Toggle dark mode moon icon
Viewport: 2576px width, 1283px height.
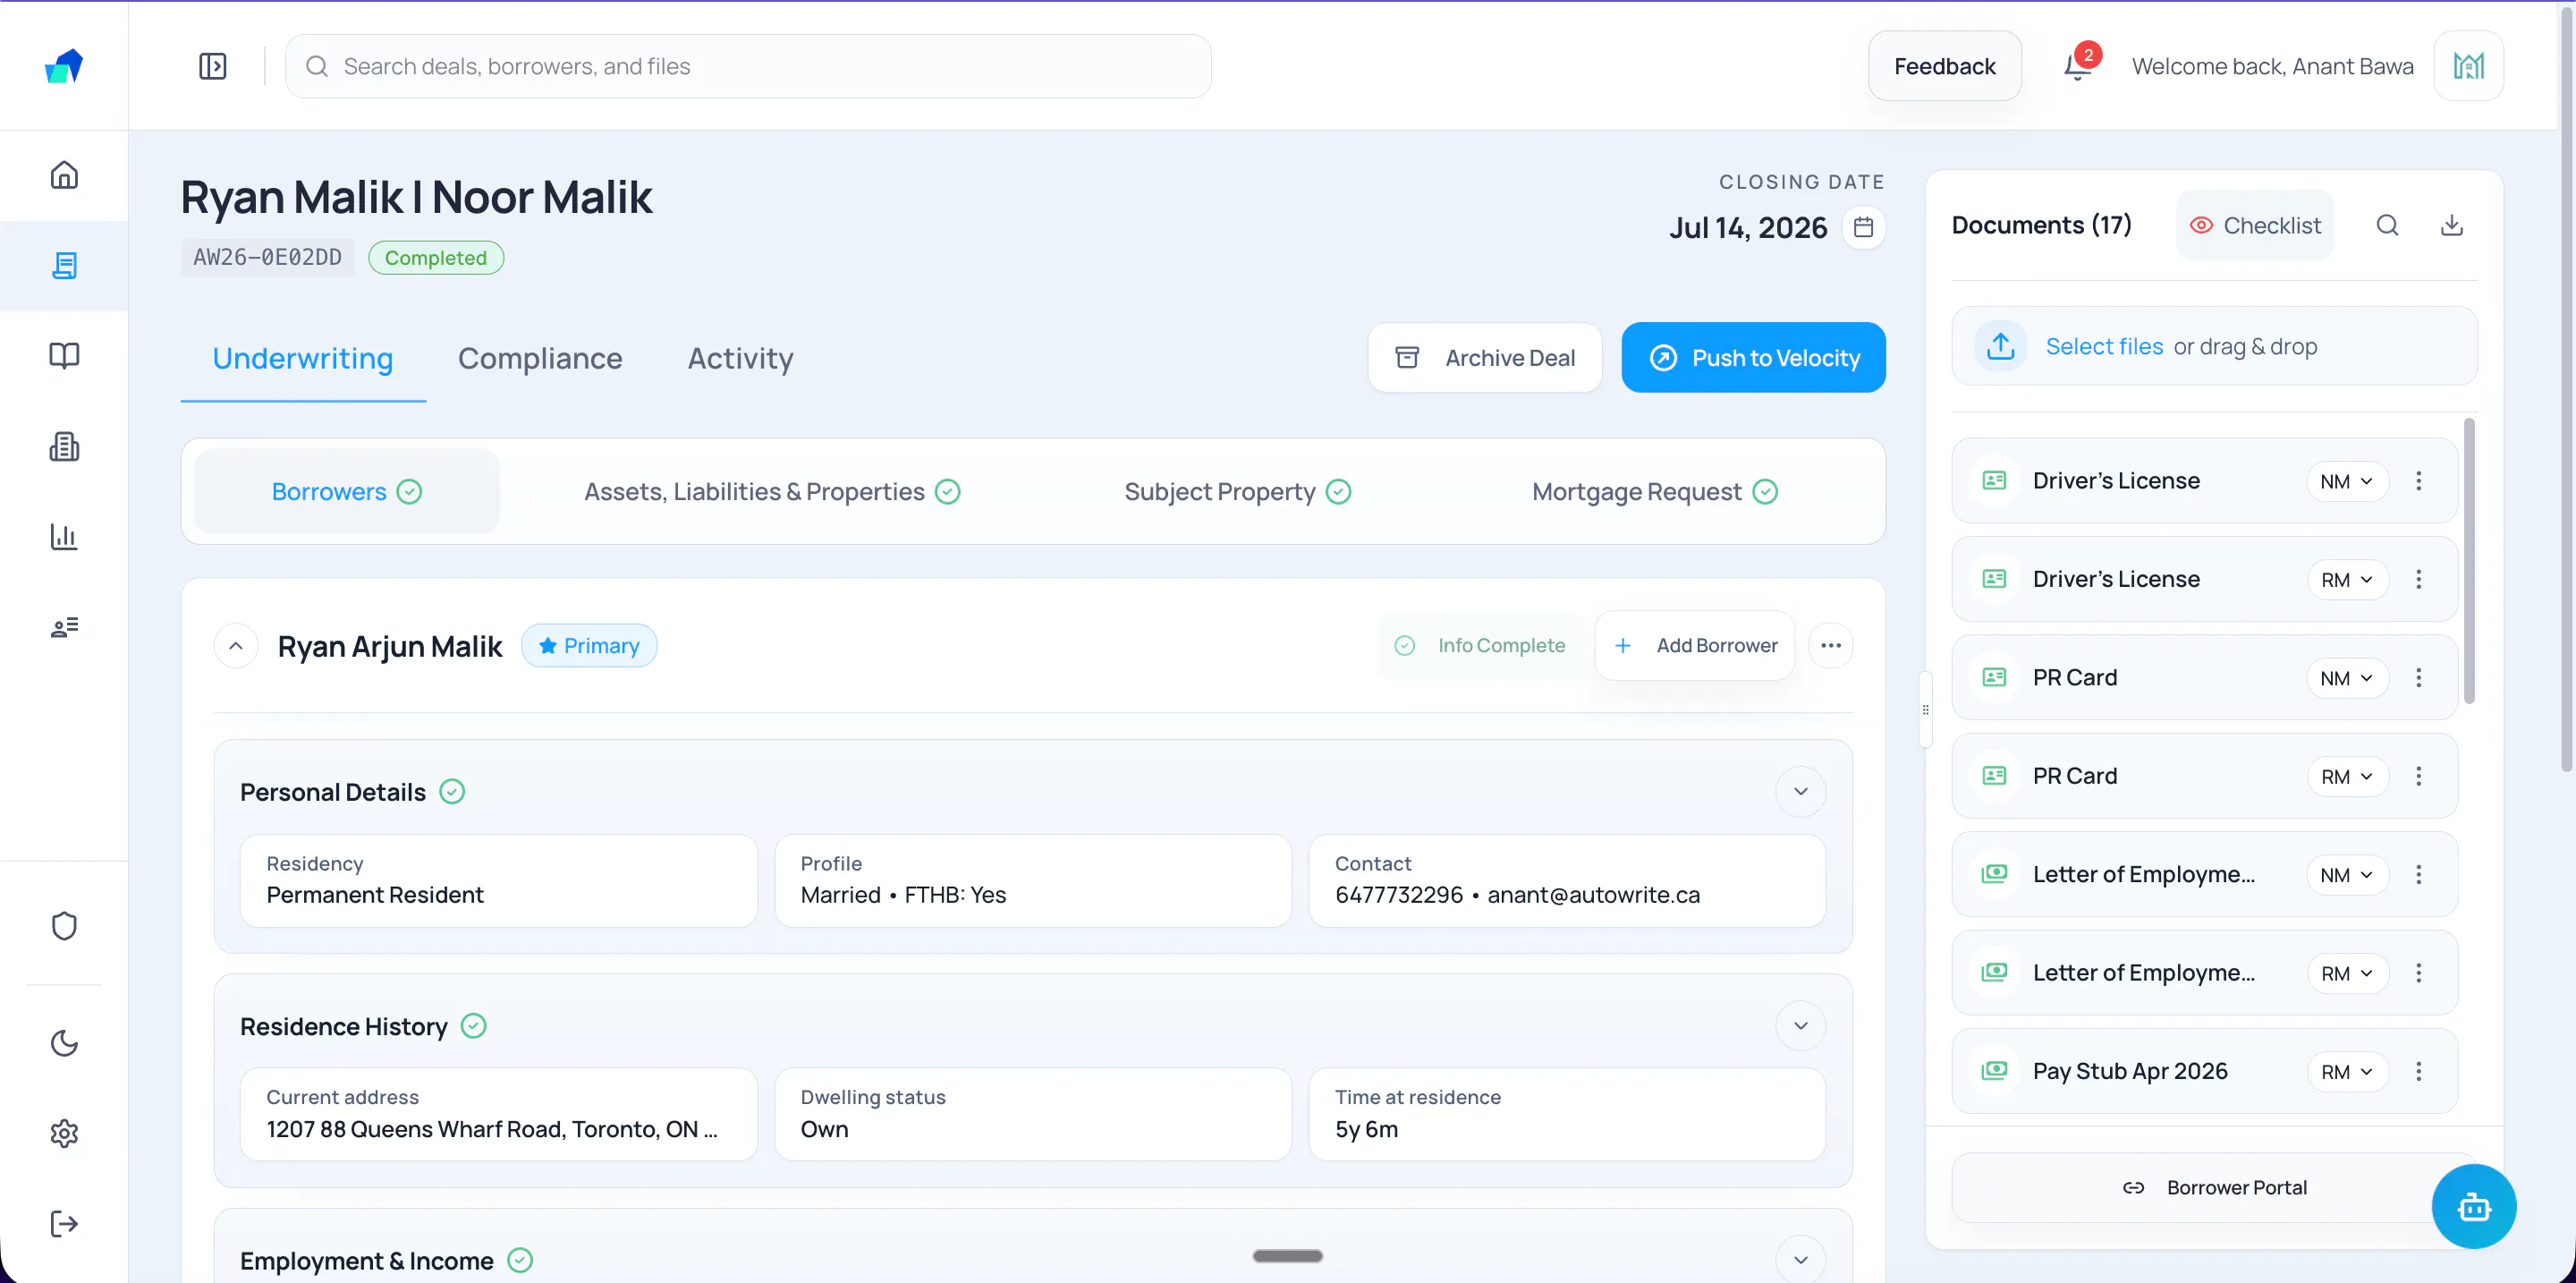tap(64, 1043)
